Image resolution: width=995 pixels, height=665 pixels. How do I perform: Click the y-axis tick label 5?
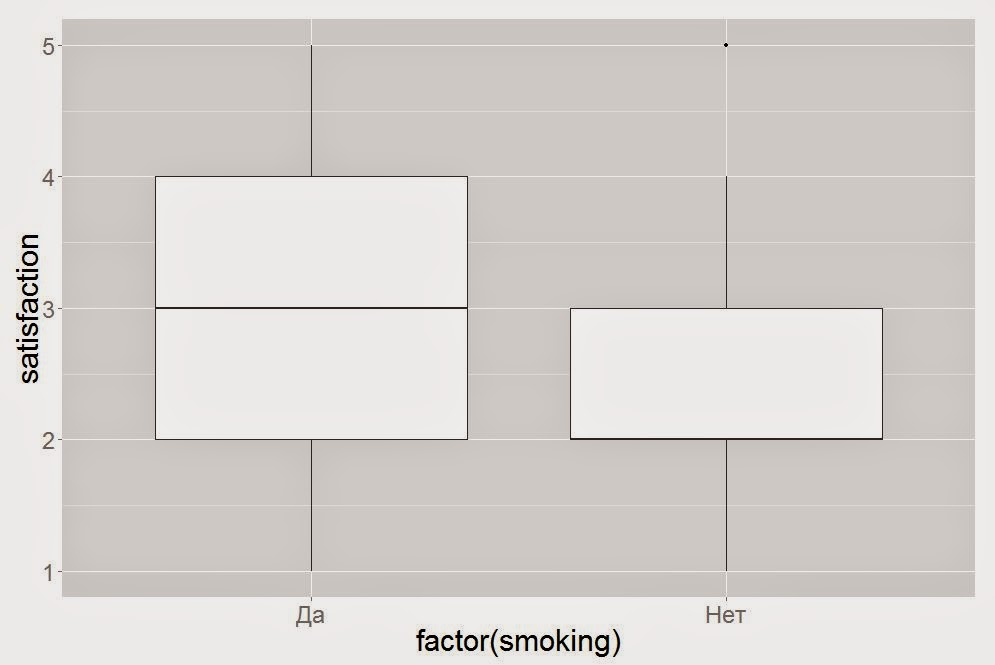pos(49,46)
